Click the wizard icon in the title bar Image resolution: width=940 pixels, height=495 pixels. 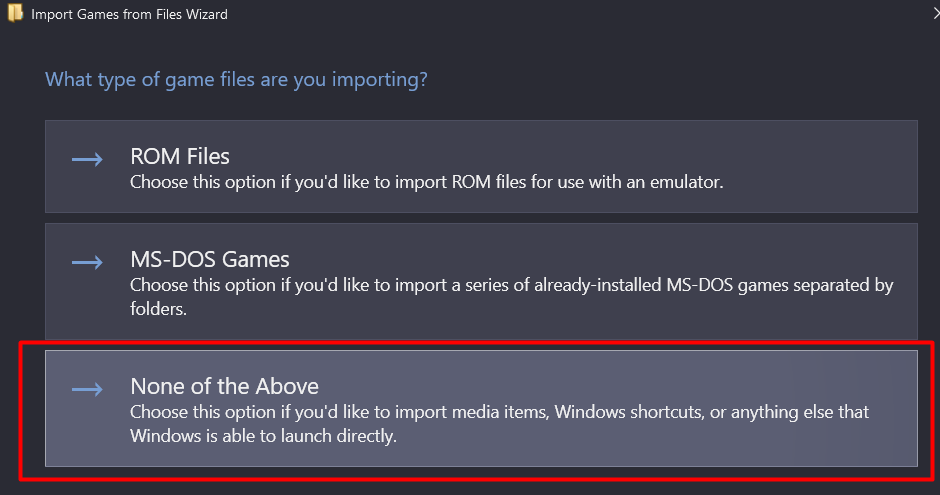(14, 14)
